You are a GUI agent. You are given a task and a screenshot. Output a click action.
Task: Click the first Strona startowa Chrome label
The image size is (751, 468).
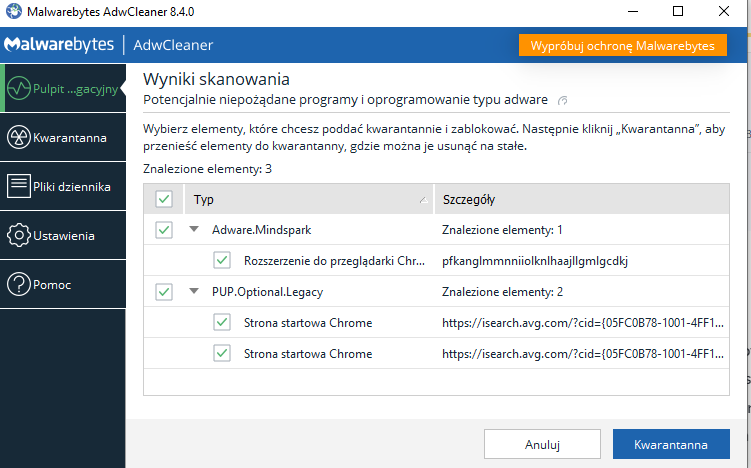click(x=308, y=323)
